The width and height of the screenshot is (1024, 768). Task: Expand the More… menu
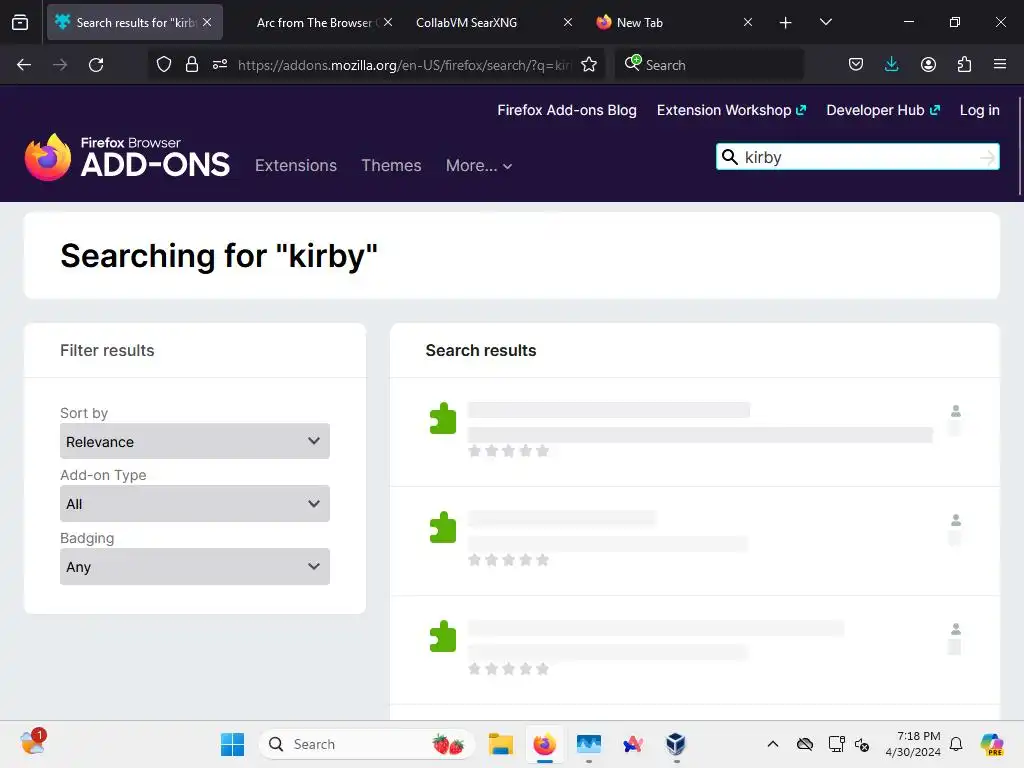[x=479, y=166]
